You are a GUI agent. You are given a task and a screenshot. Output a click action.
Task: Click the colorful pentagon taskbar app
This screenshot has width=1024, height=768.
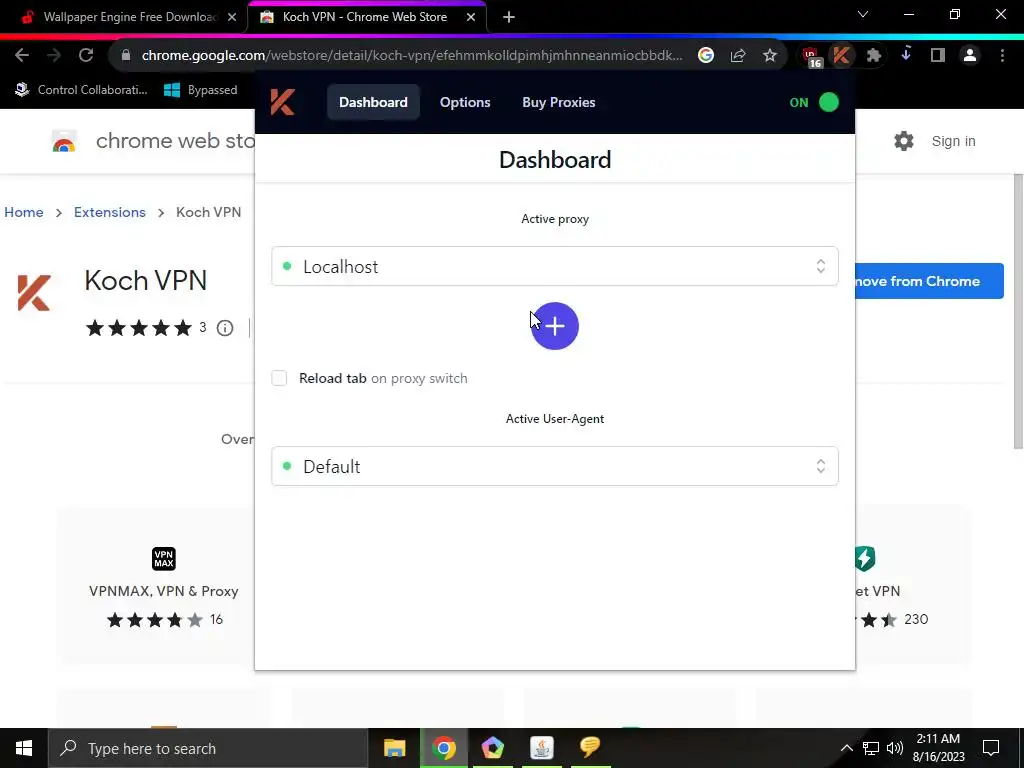(492, 748)
